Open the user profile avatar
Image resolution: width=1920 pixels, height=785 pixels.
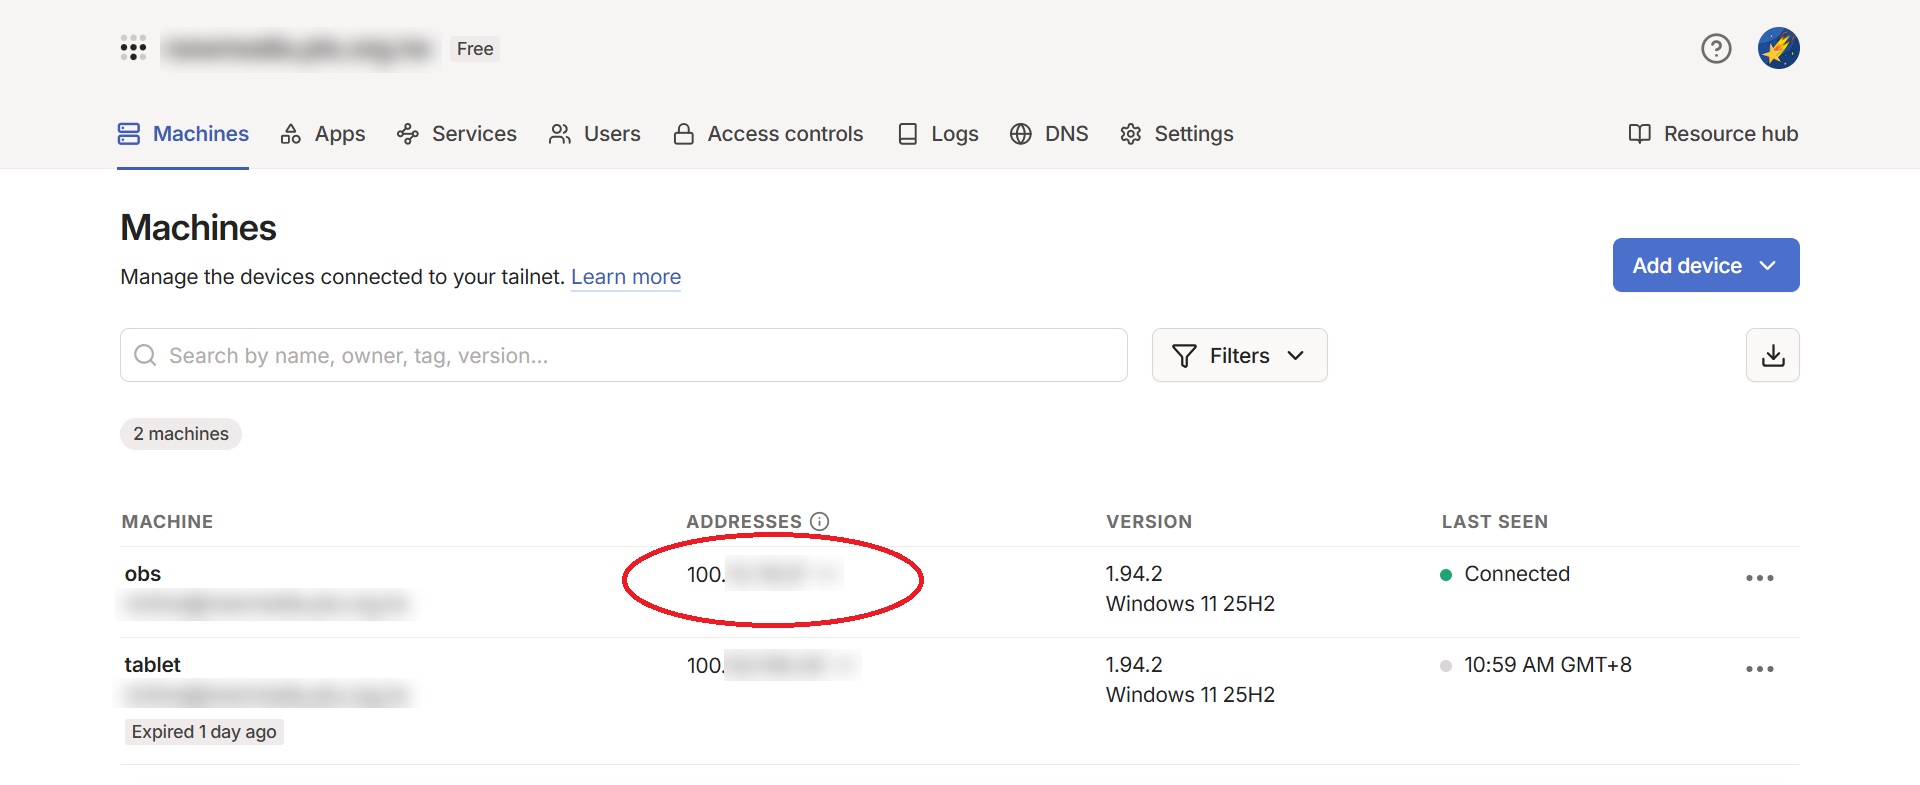coord(1778,48)
